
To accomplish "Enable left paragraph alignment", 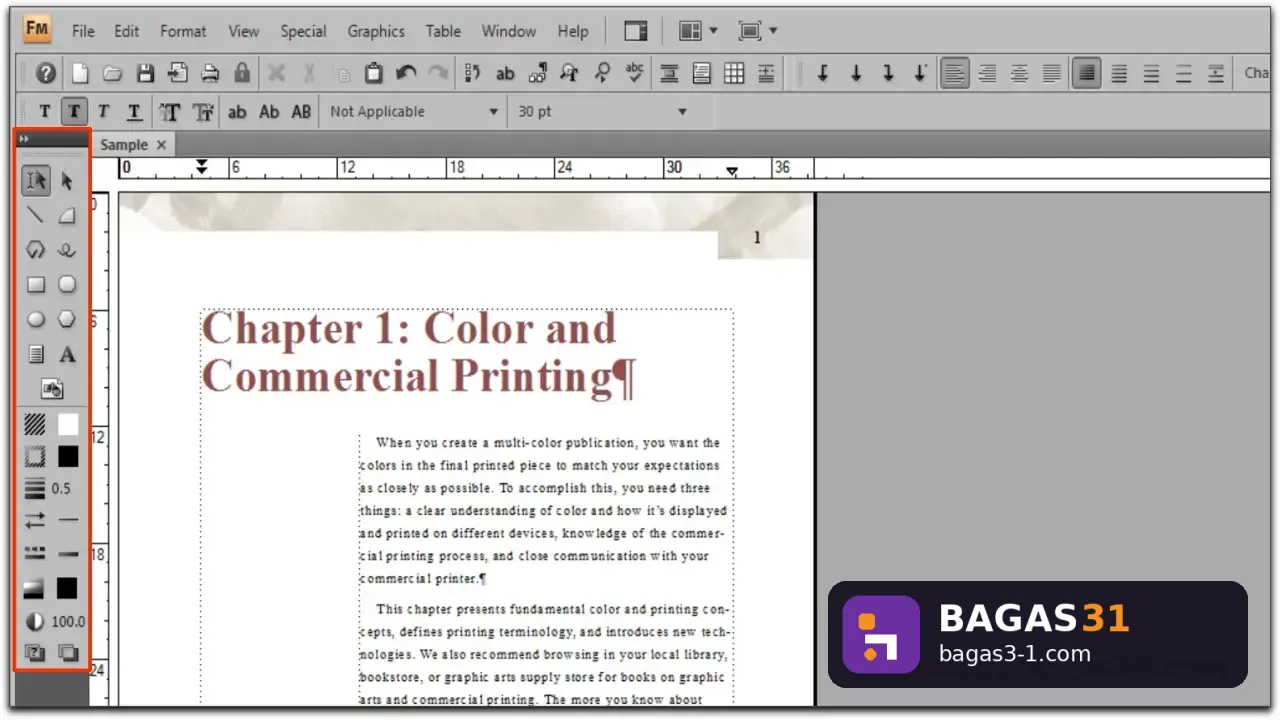I will point(955,73).
